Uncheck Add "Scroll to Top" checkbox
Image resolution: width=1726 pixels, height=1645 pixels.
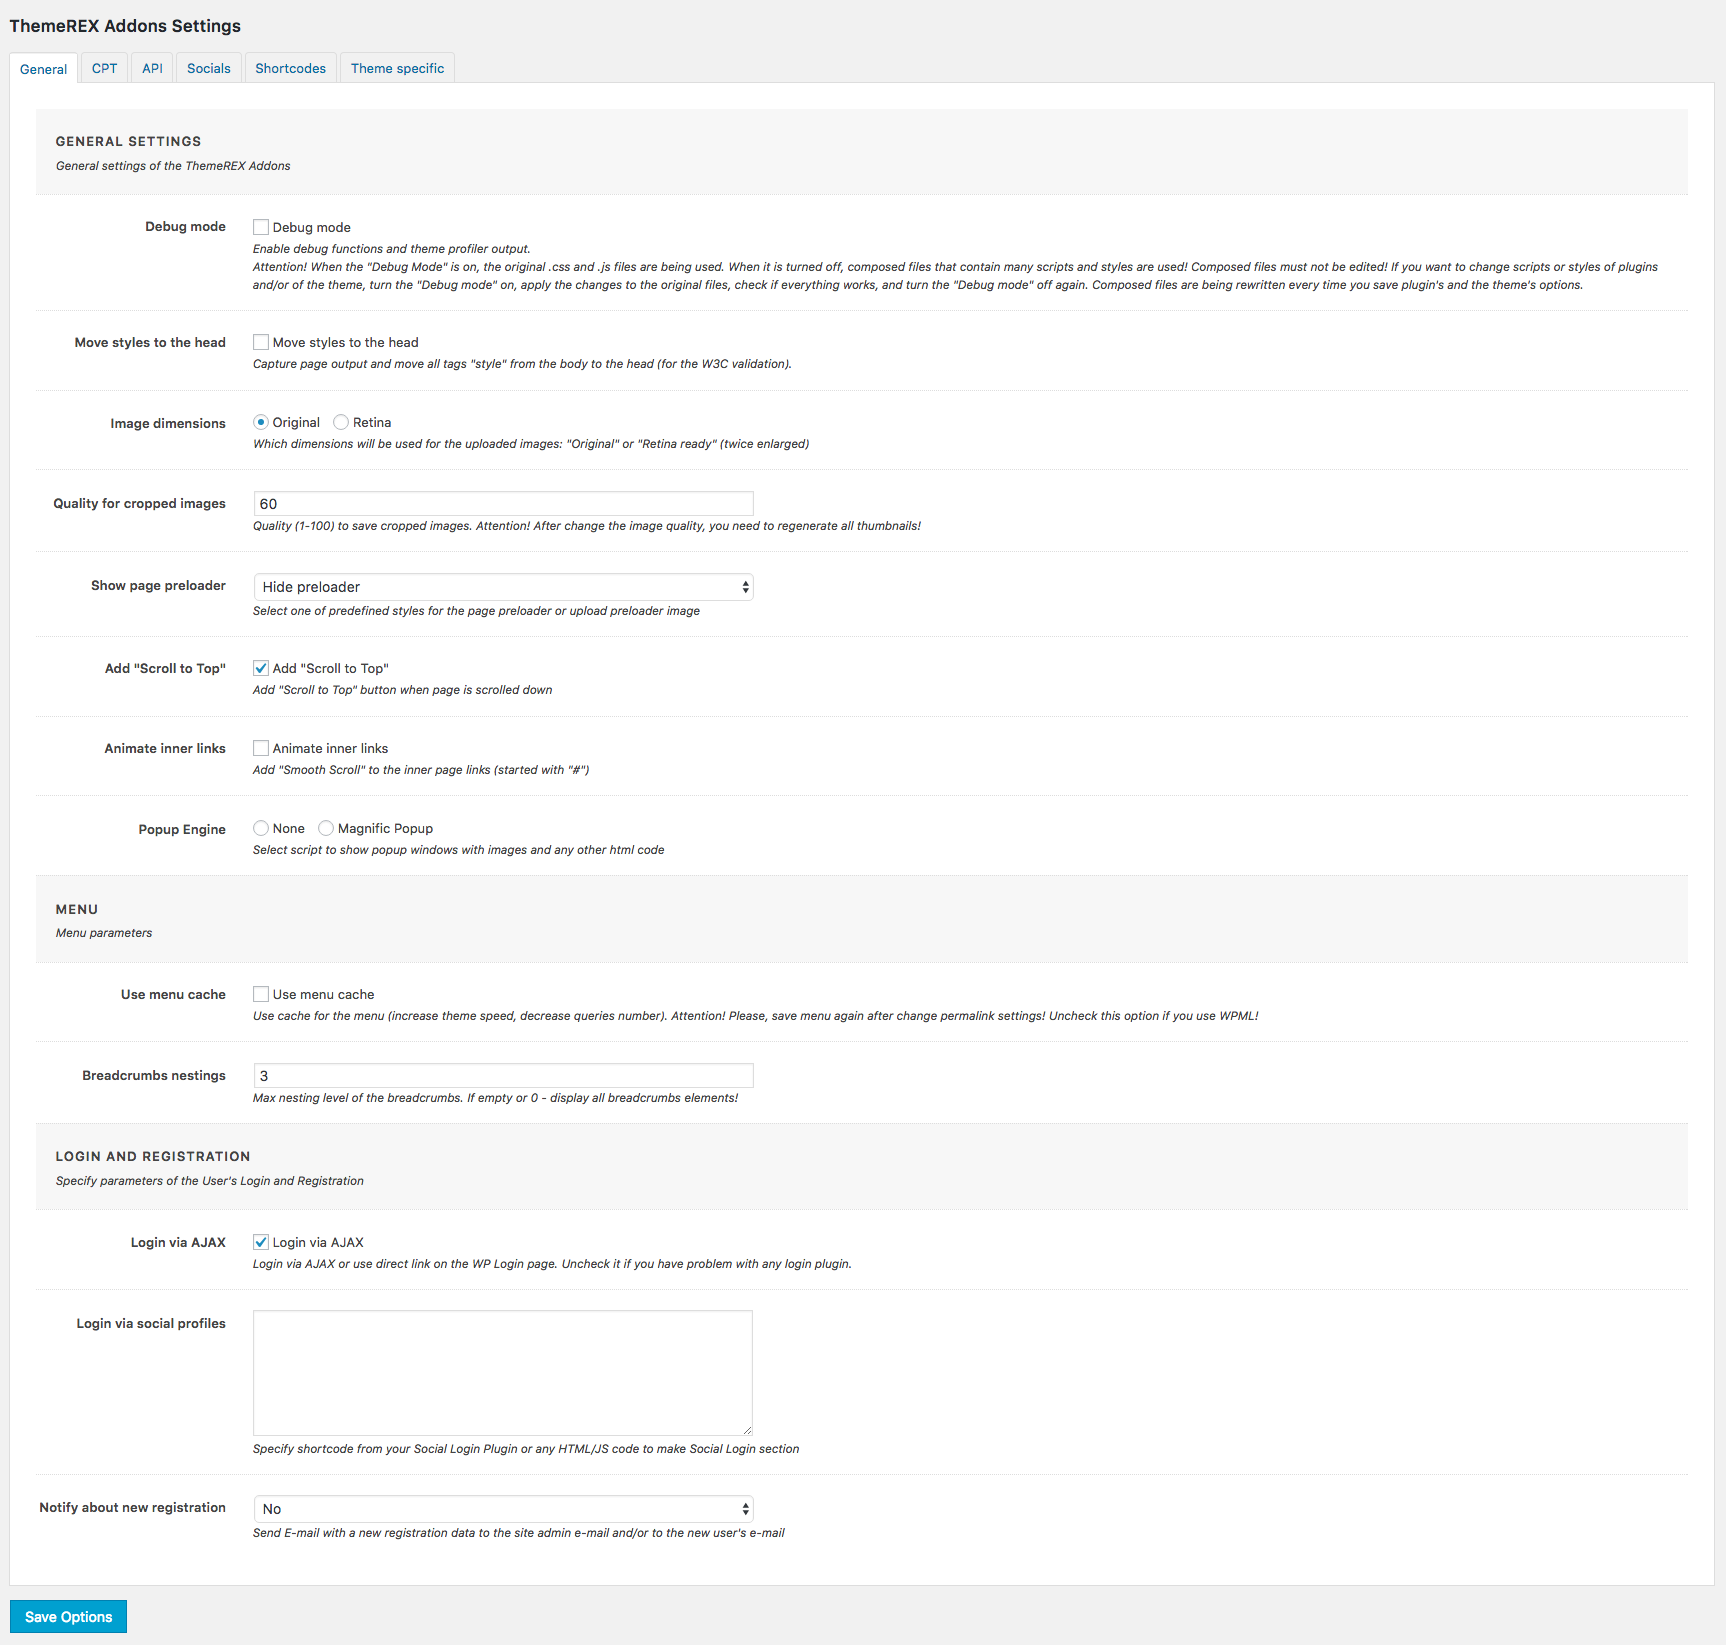(261, 668)
